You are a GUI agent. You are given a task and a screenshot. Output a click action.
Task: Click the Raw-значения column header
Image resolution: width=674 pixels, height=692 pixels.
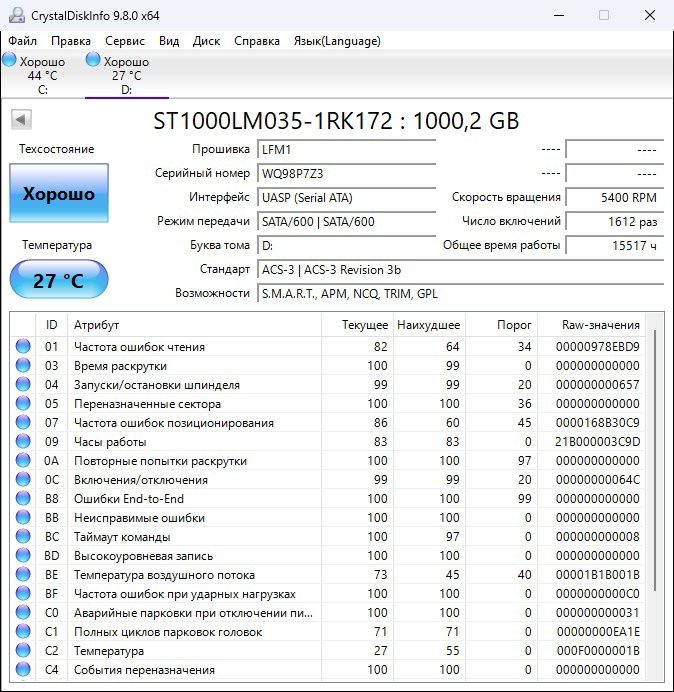pos(591,325)
